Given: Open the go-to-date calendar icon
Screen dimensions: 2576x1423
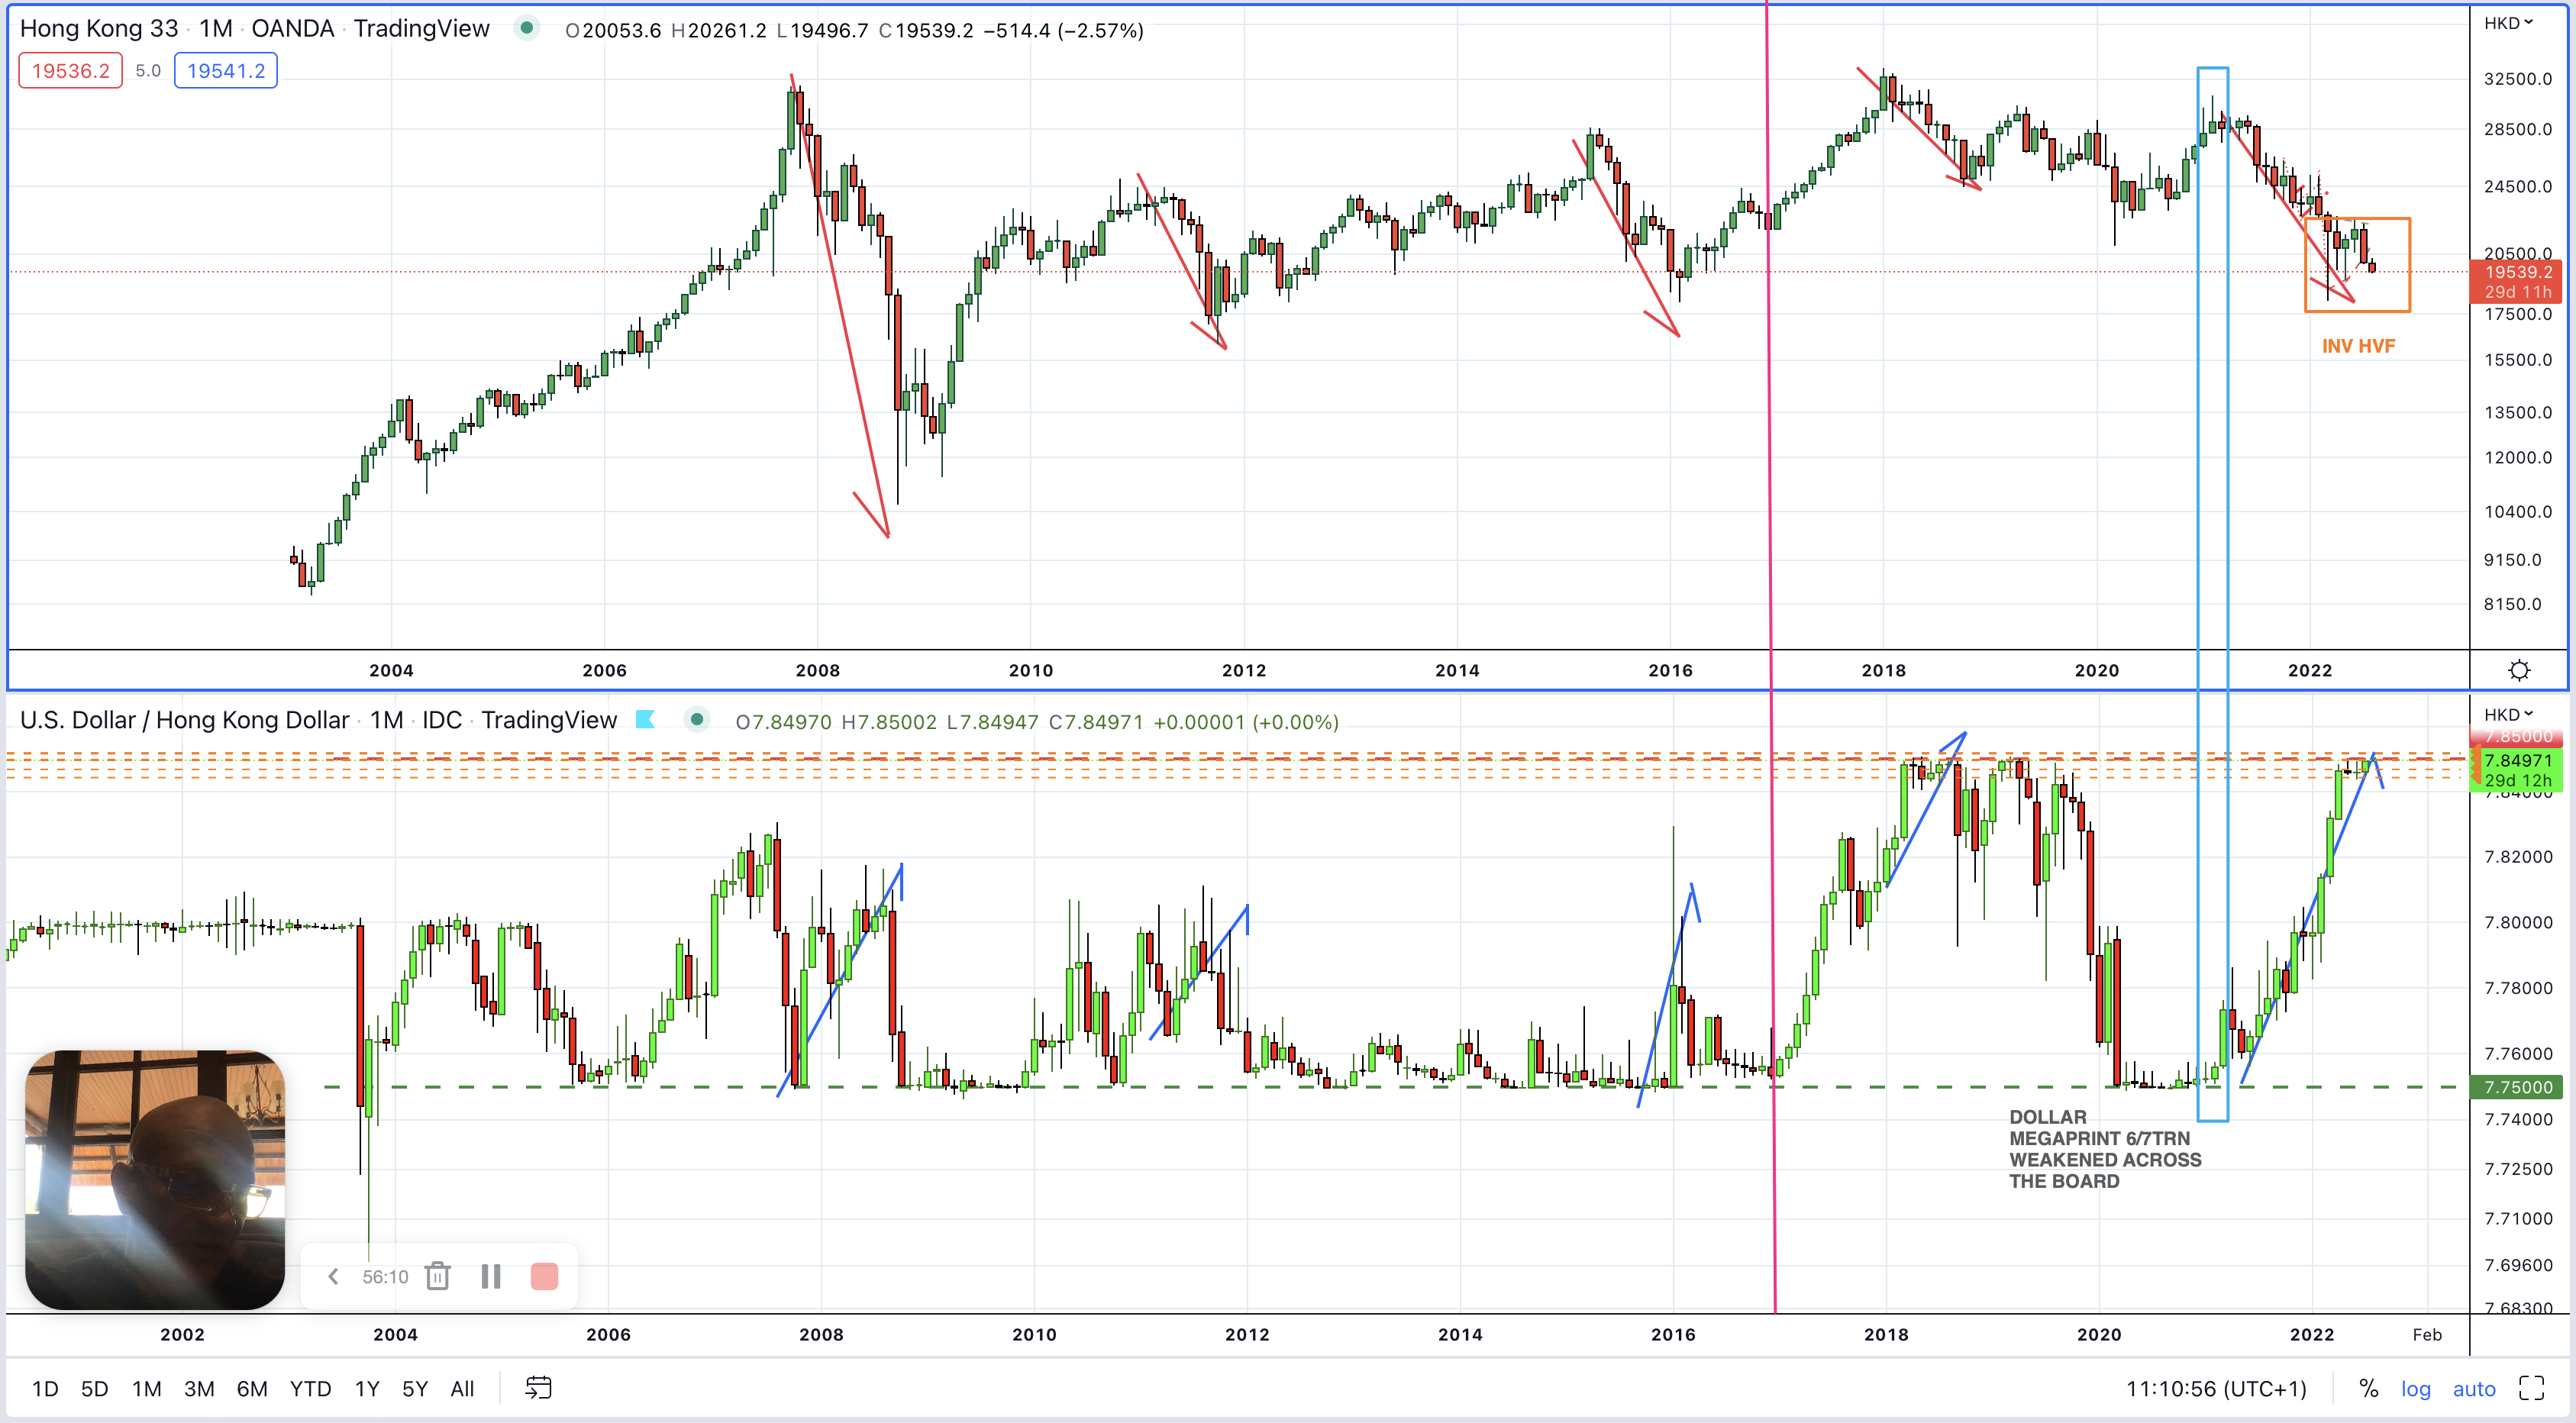Looking at the screenshot, I should (538, 1388).
